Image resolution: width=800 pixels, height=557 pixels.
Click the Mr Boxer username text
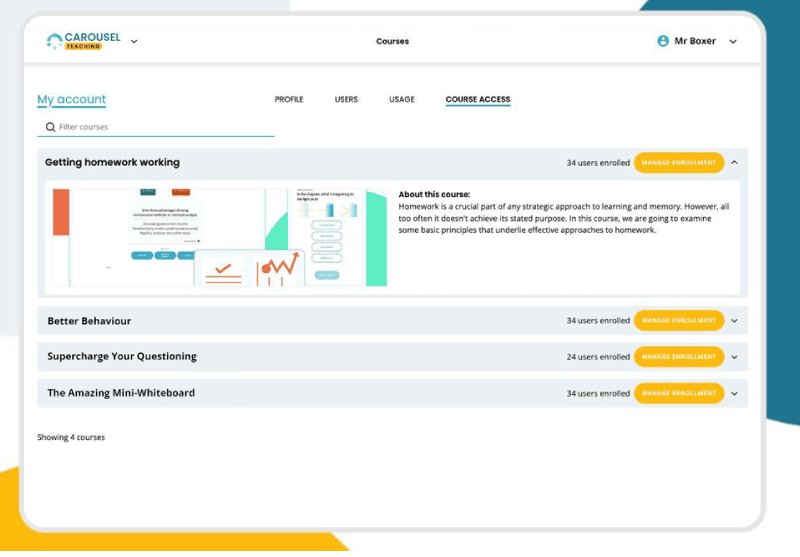click(695, 41)
